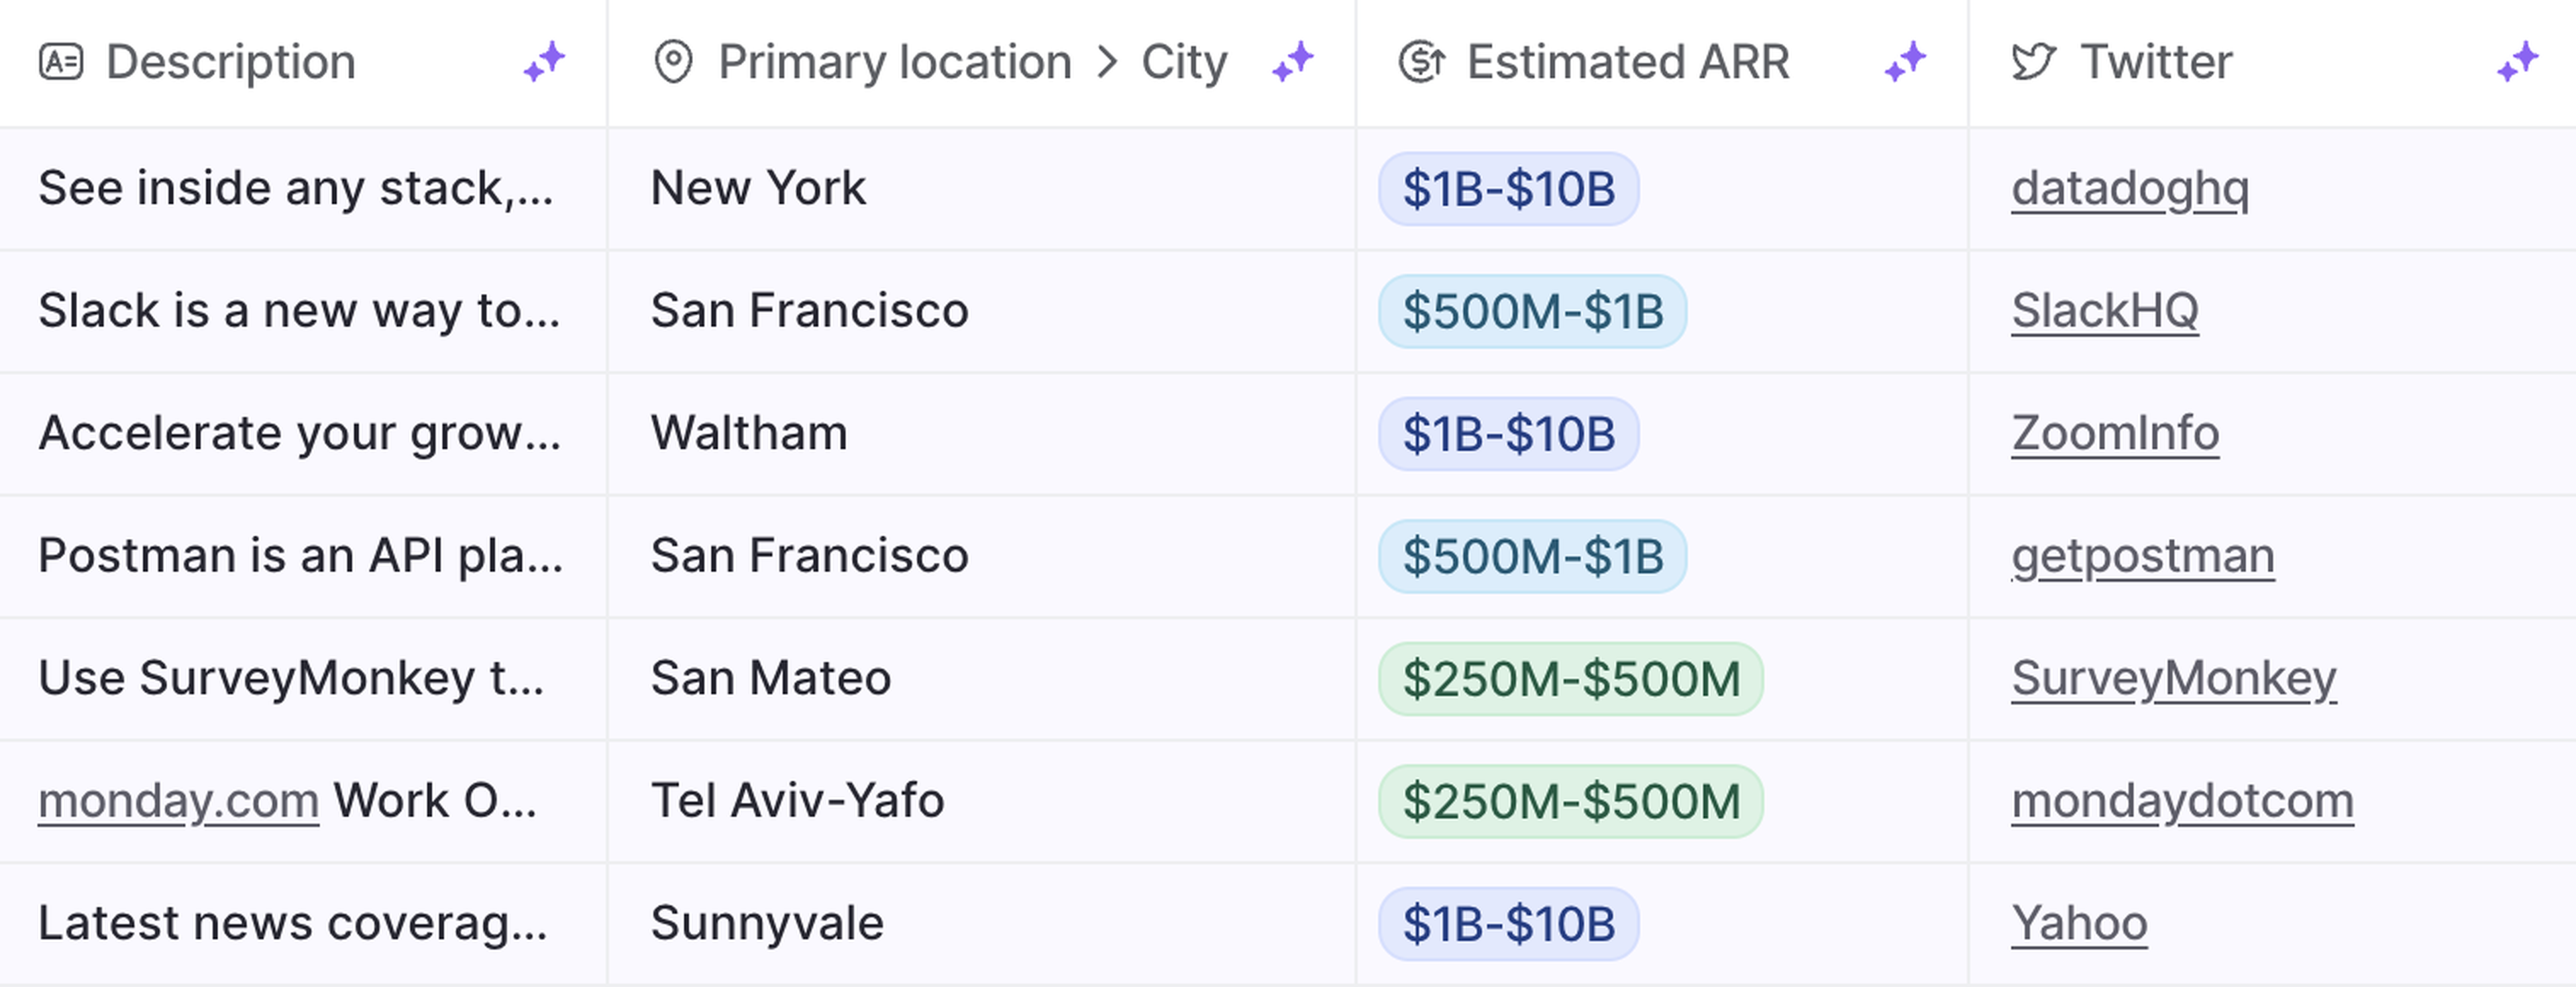Click the Estimated ARR currency icon
The height and width of the screenshot is (987, 2576).
point(1421,62)
